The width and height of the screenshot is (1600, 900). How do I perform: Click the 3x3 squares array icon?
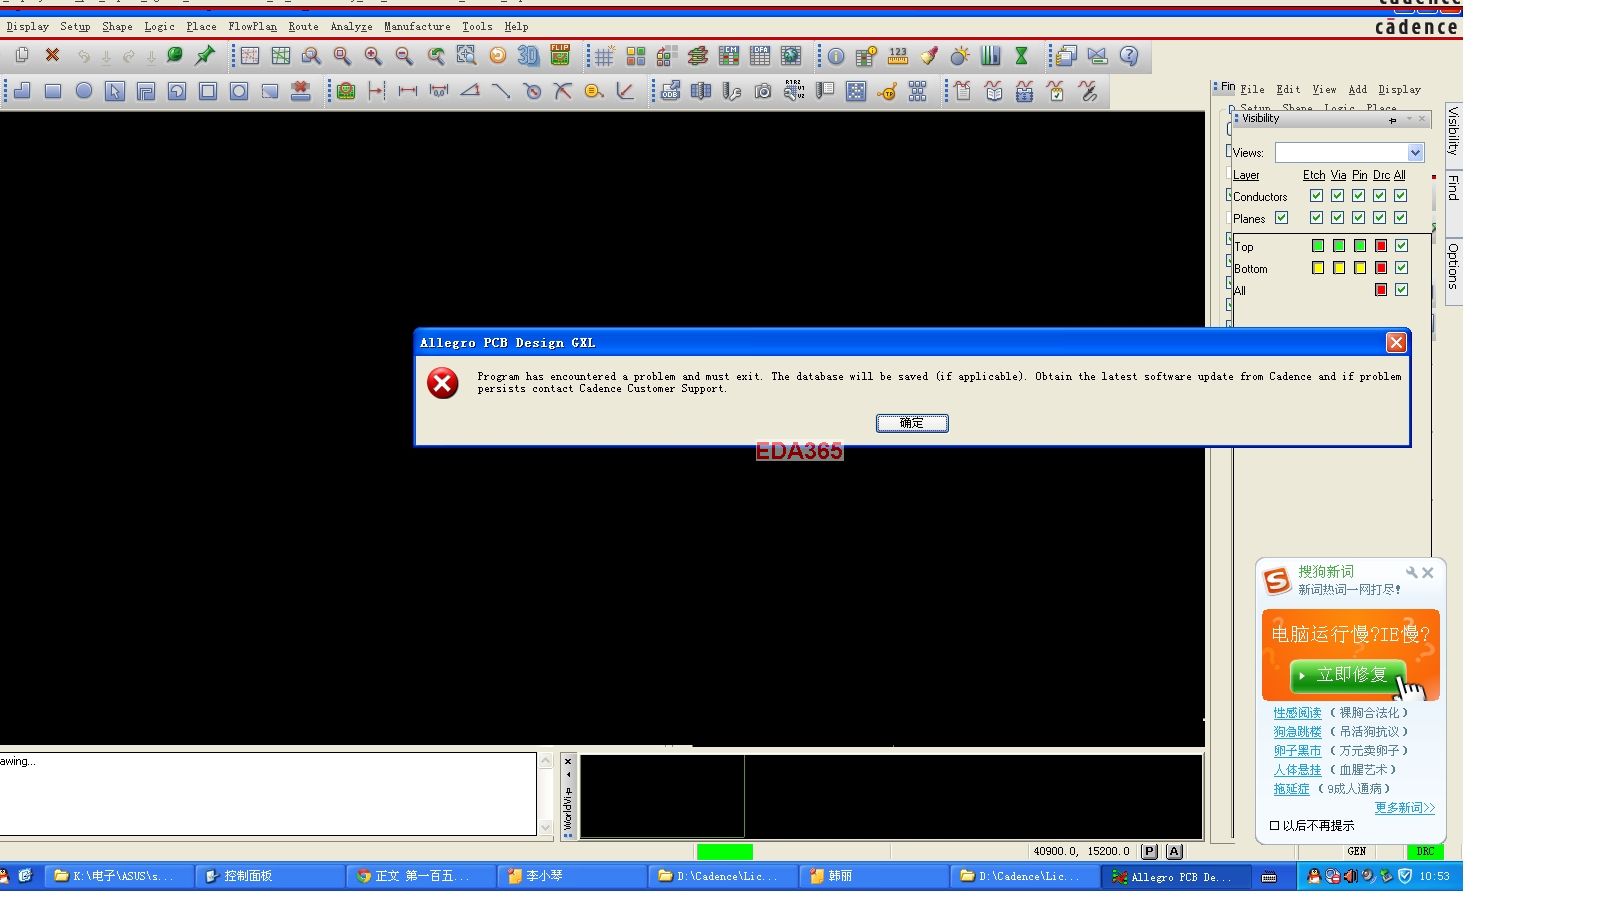tap(917, 91)
